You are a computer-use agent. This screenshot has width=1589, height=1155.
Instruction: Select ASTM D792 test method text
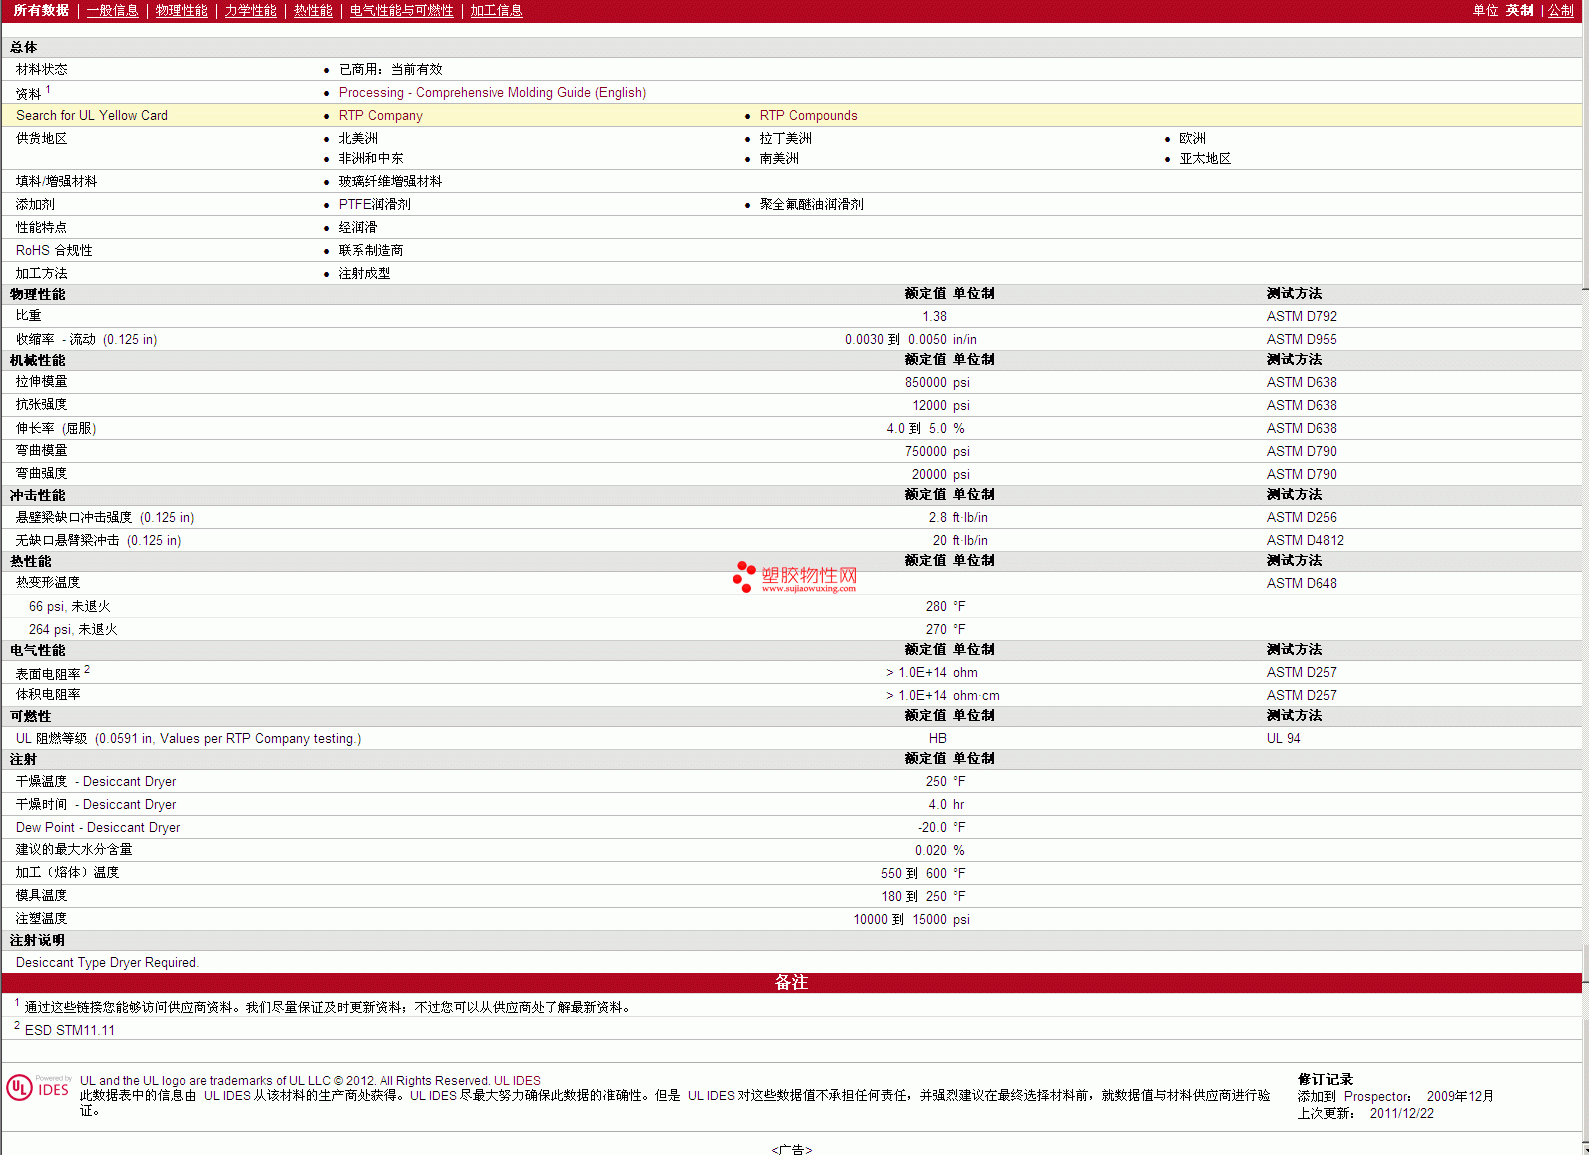coord(1301,316)
